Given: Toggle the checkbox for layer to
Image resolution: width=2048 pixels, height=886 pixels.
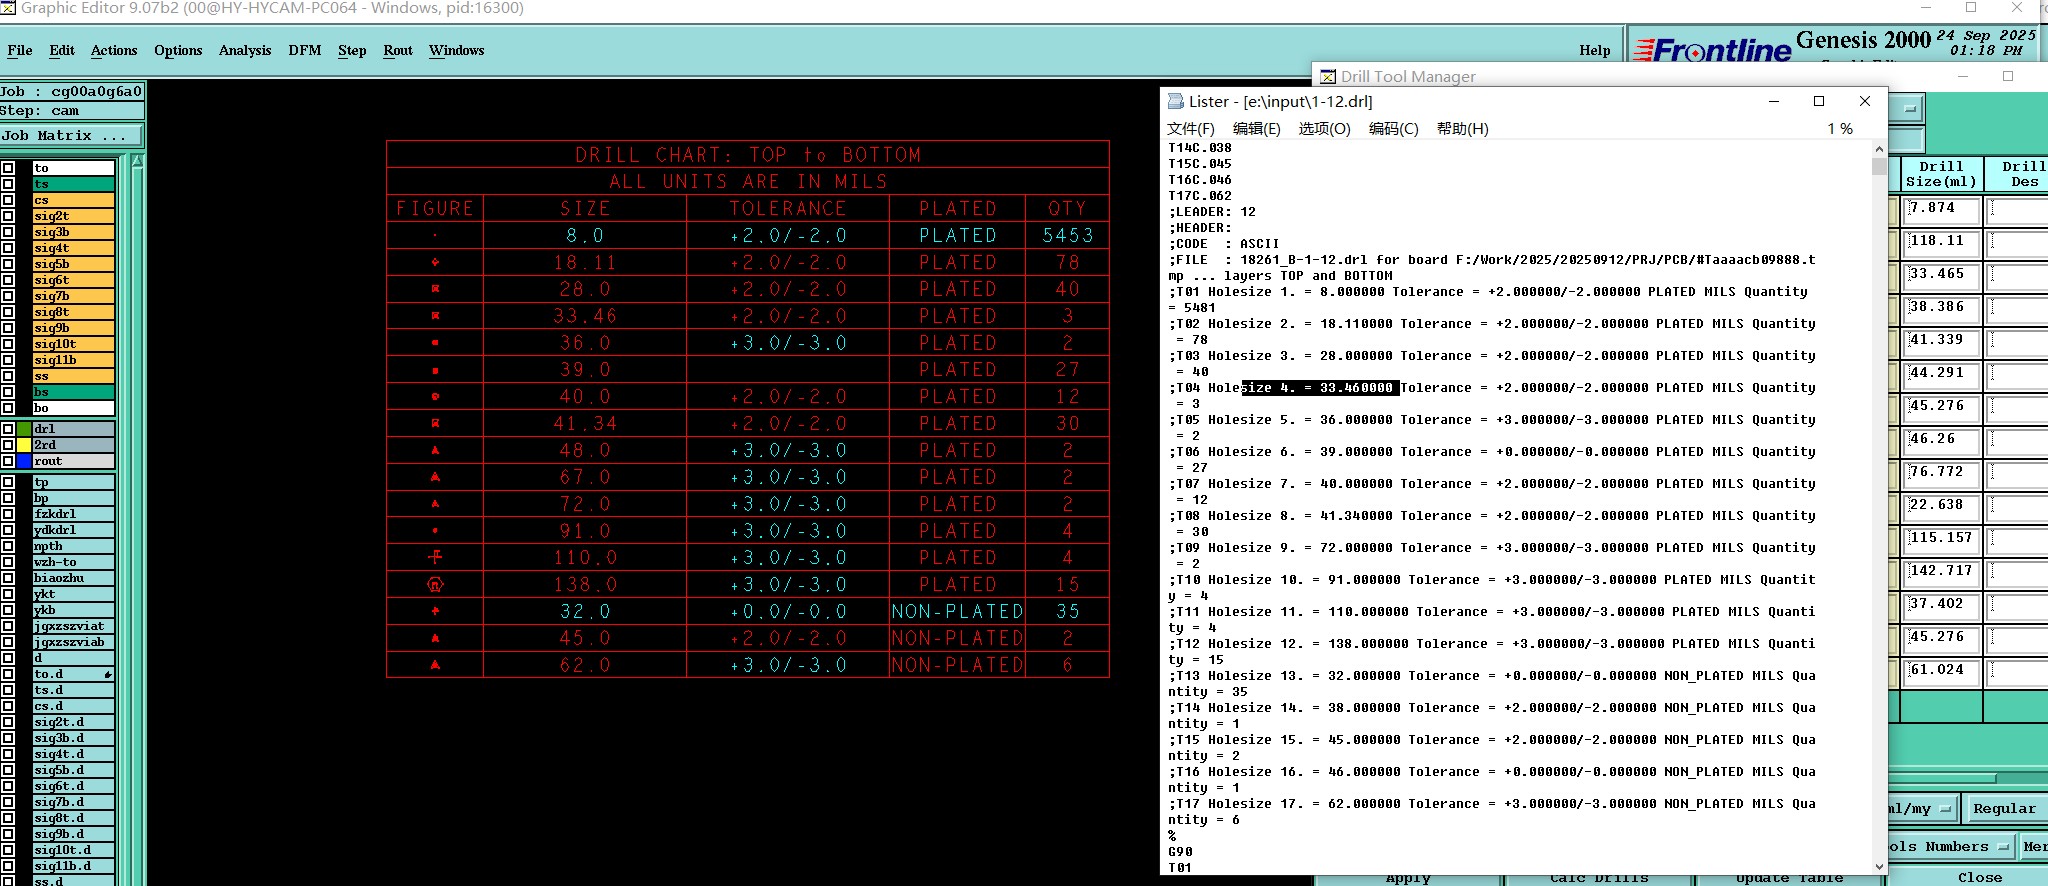Looking at the screenshot, I should pyautogui.click(x=8, y=168).
